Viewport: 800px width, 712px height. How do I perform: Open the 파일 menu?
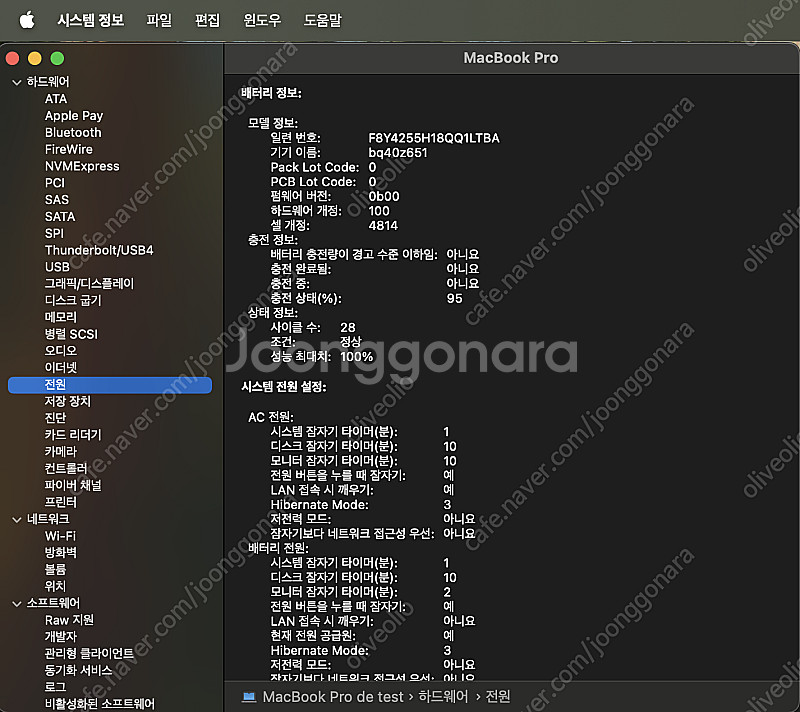[x=159, y=20]
